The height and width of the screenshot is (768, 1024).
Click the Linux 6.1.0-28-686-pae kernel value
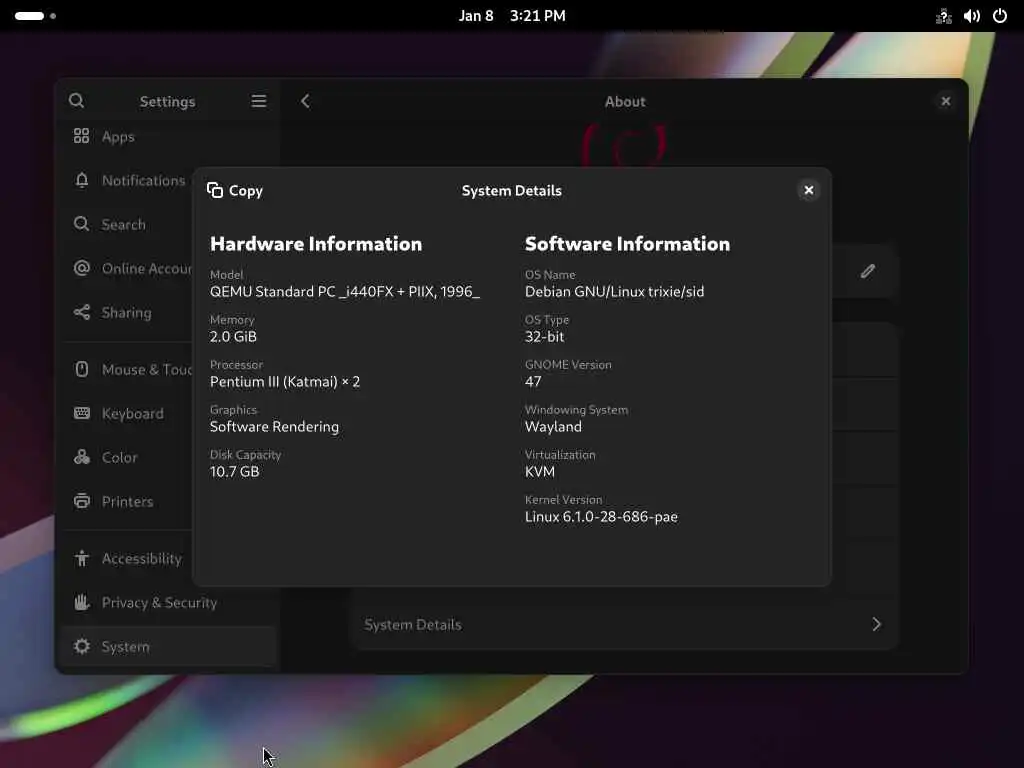click(x=601, y=517)
